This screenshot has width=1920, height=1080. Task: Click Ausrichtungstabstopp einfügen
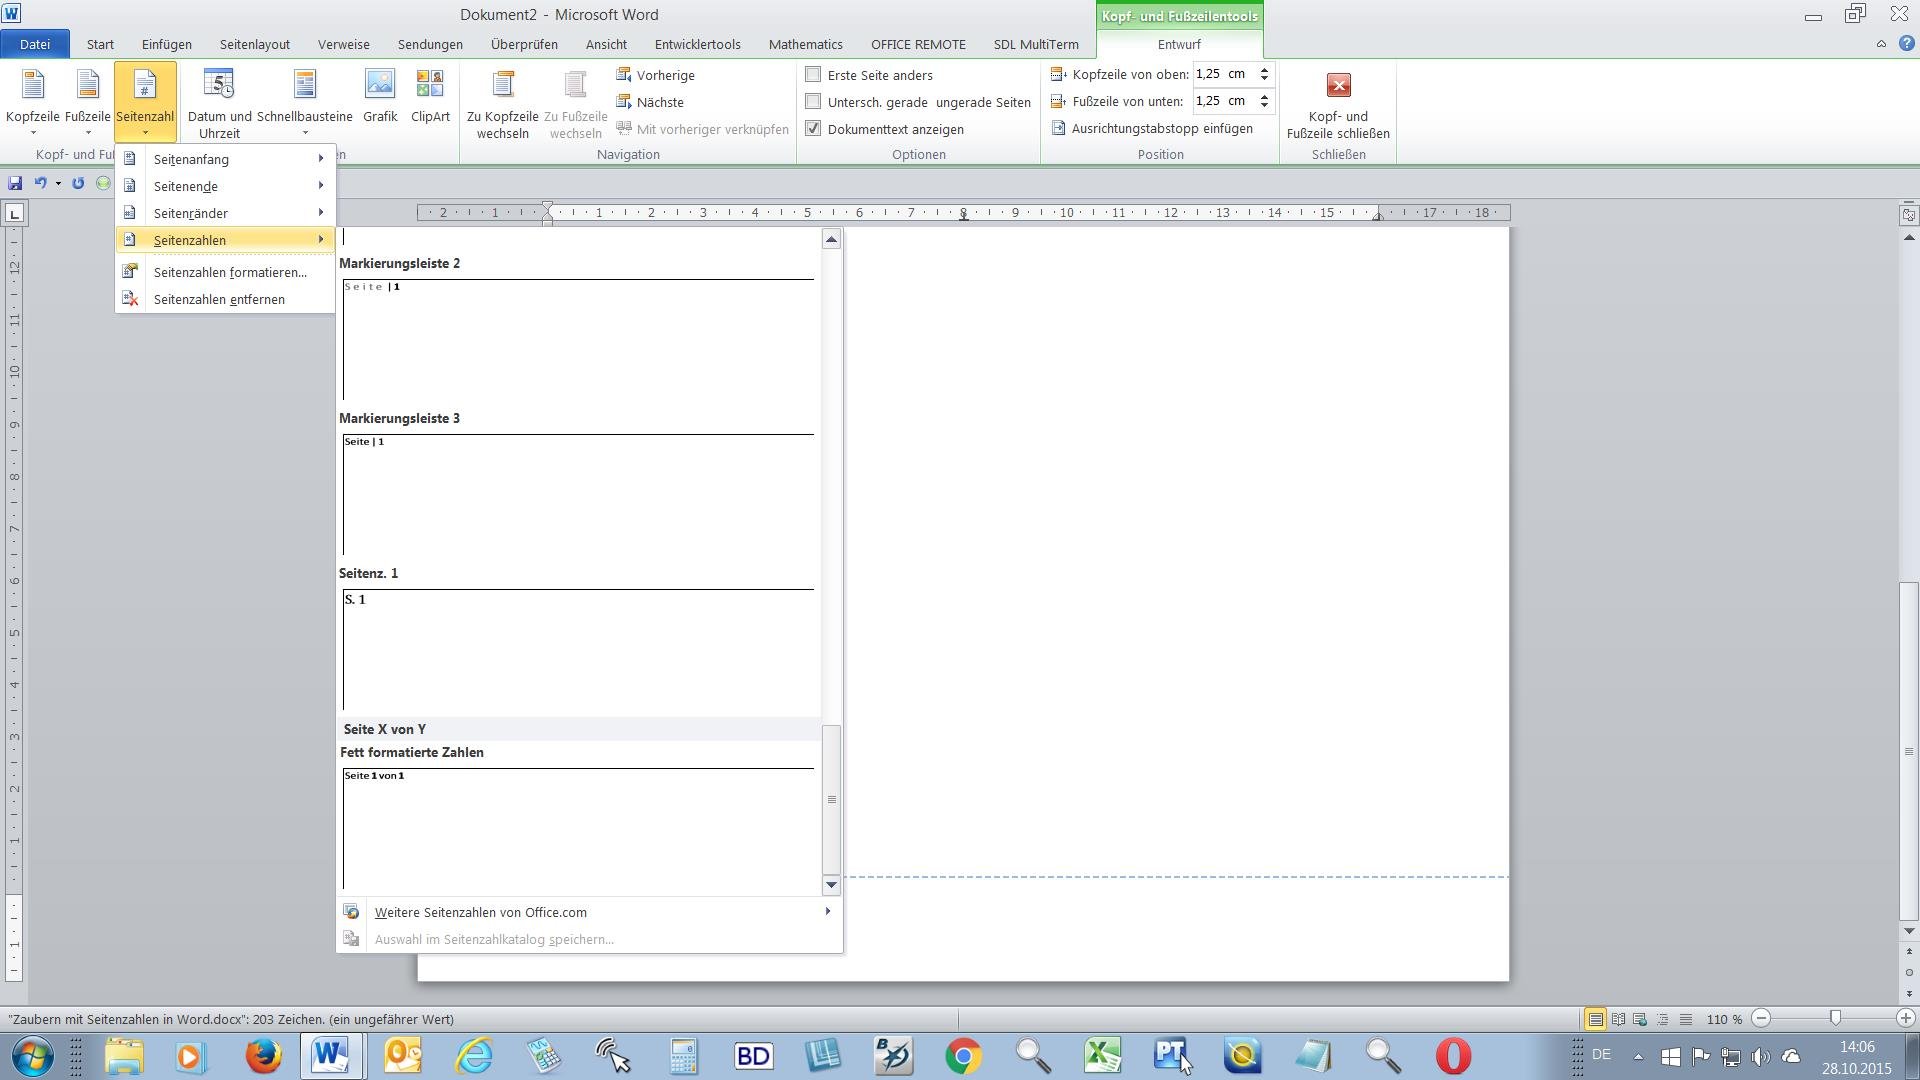[1152, 128]
